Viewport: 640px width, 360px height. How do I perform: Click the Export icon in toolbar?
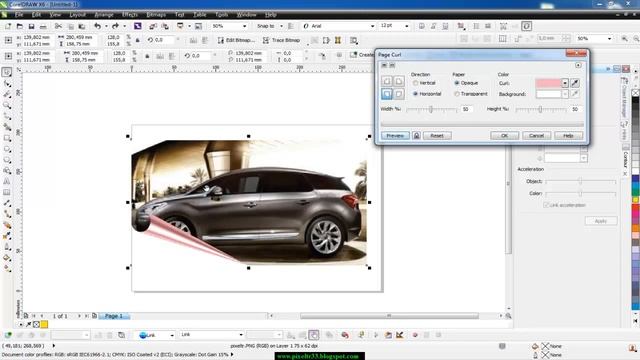coord(165,26)
